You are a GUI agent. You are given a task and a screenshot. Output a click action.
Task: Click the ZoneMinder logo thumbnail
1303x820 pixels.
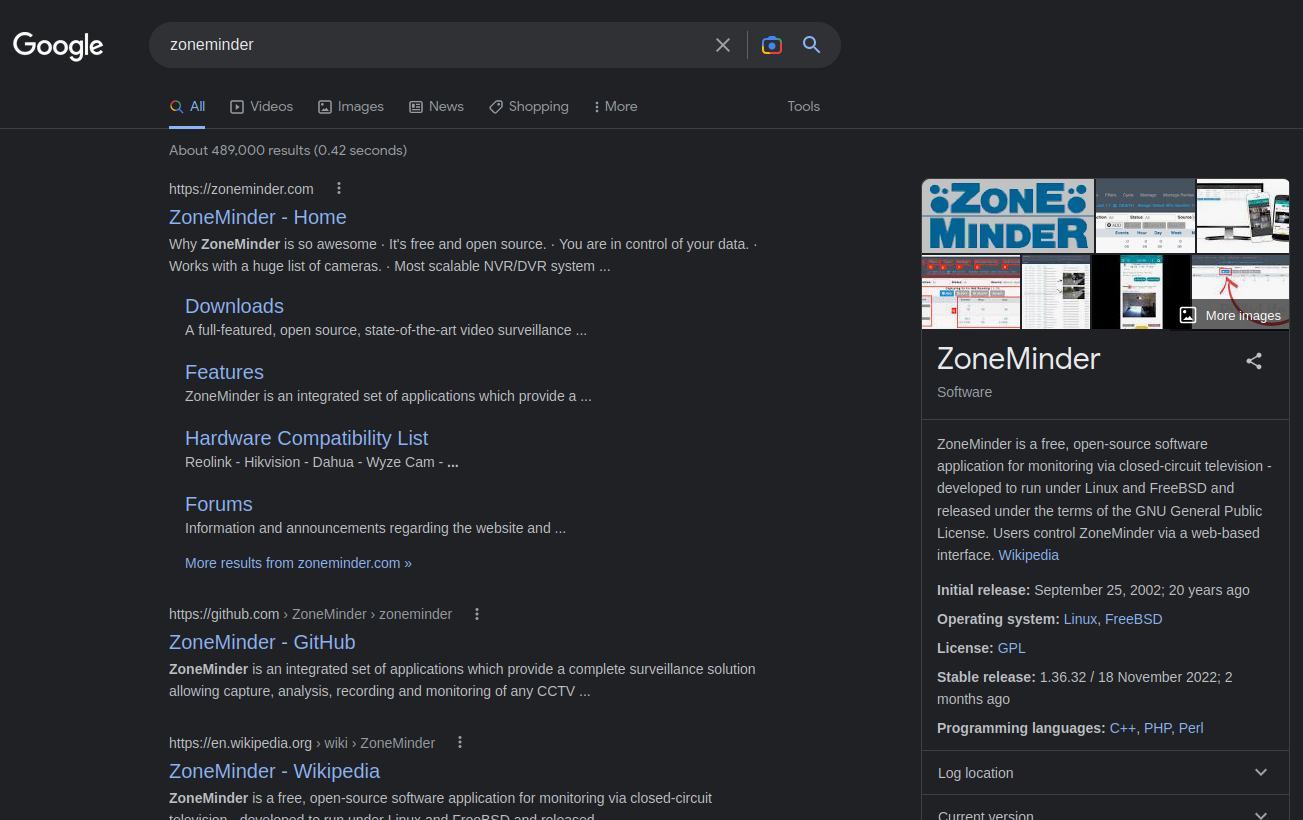pyautogui.click(x=1007, y=216)
